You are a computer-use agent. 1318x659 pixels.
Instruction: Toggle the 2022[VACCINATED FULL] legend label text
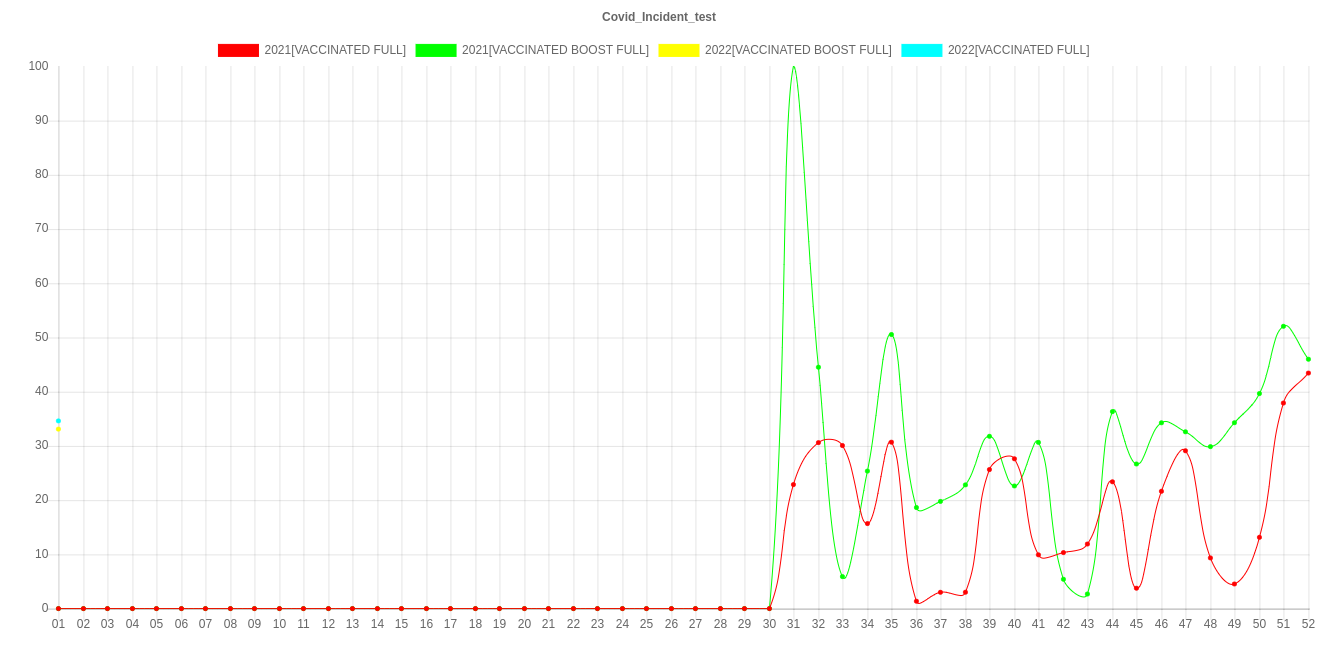(x=1018, y=50)
